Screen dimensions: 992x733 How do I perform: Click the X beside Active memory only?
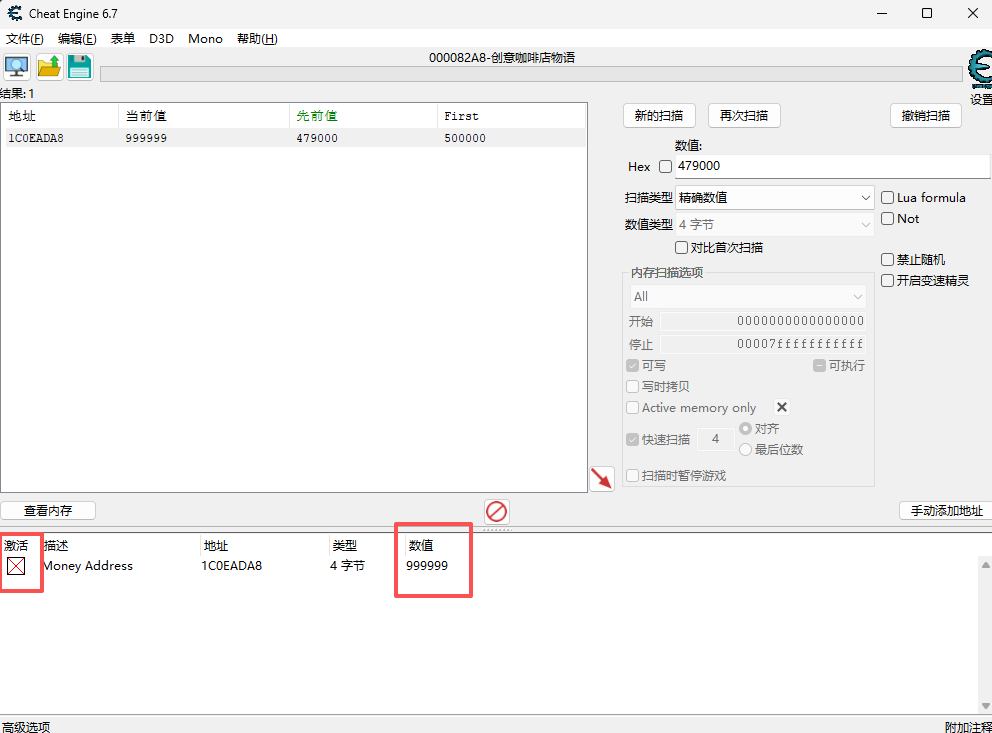coord(782,407)
